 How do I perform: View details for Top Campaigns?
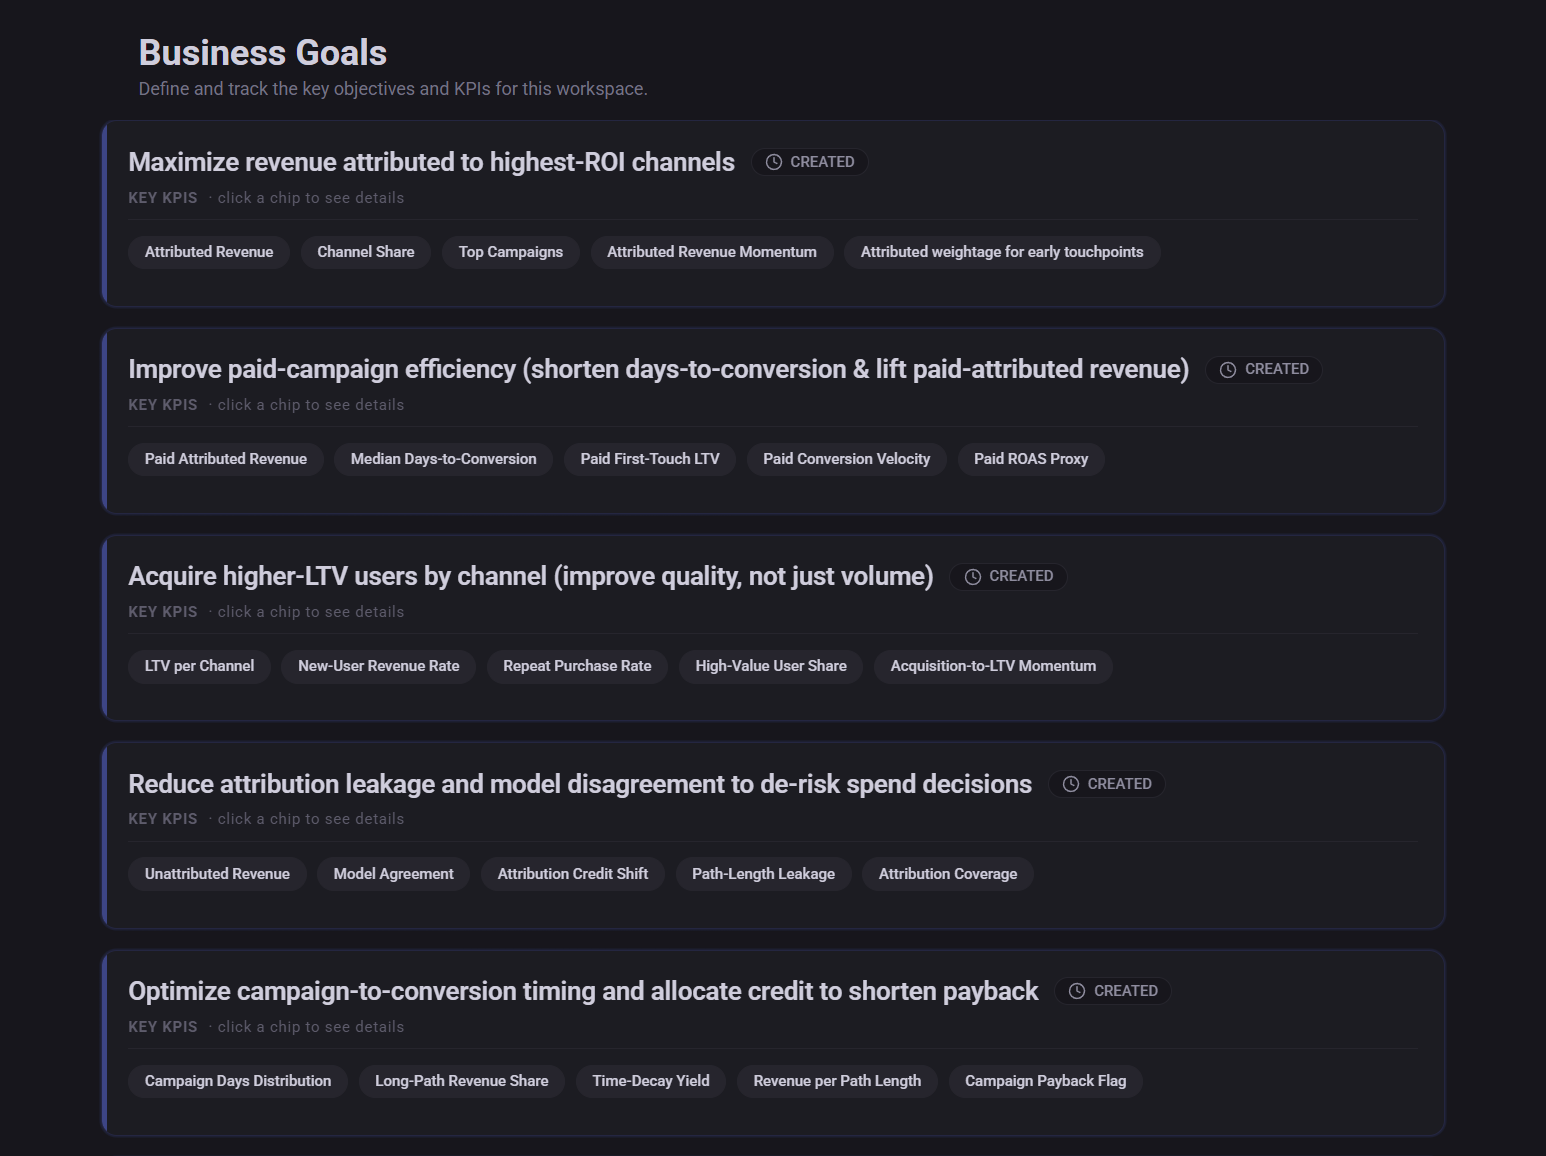point(510,252)
